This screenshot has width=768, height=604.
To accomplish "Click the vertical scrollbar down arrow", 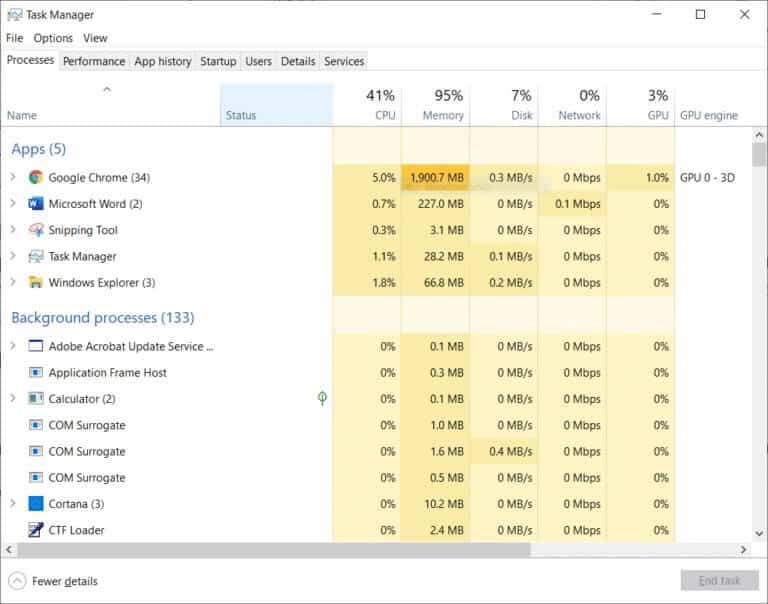I will 759,533.
